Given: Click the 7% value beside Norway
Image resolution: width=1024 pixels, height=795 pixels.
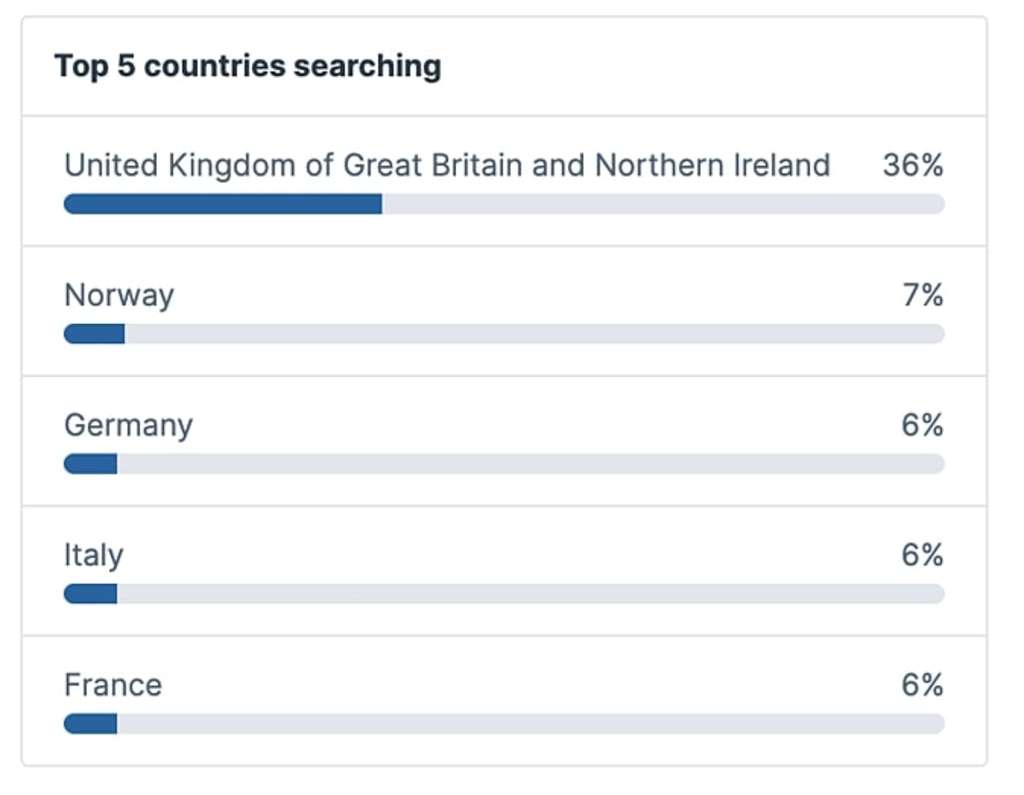Looking at the screenshot, I should [923, 295].
